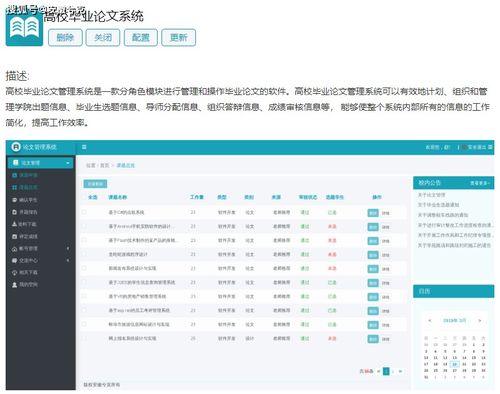
Task: Click the 论文管理 section icon
Action: (x=15, y=163)
